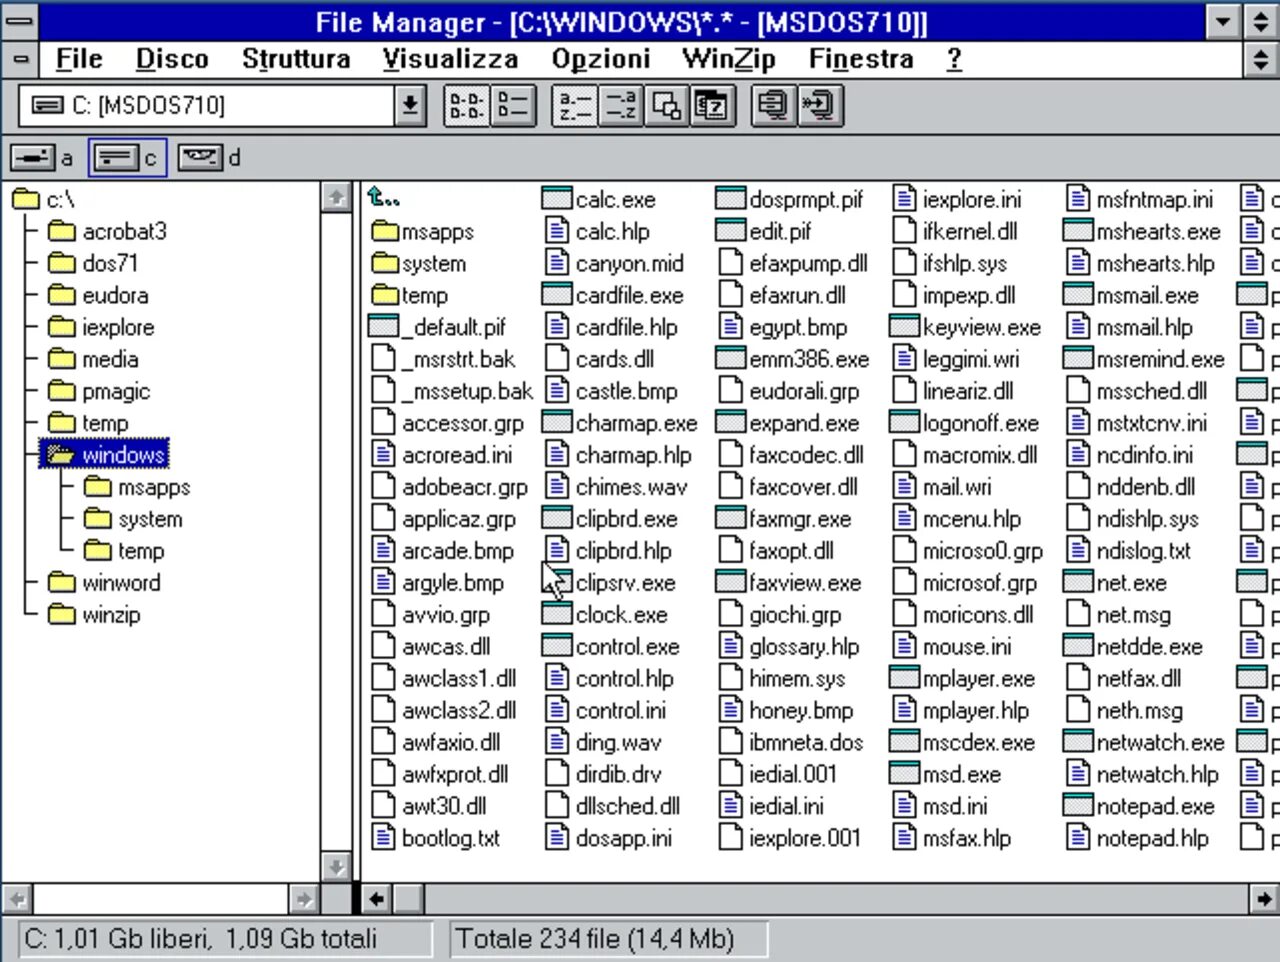Open the Disco menu
This screenshot has width=1280, height=962.
tap(172, 59)
